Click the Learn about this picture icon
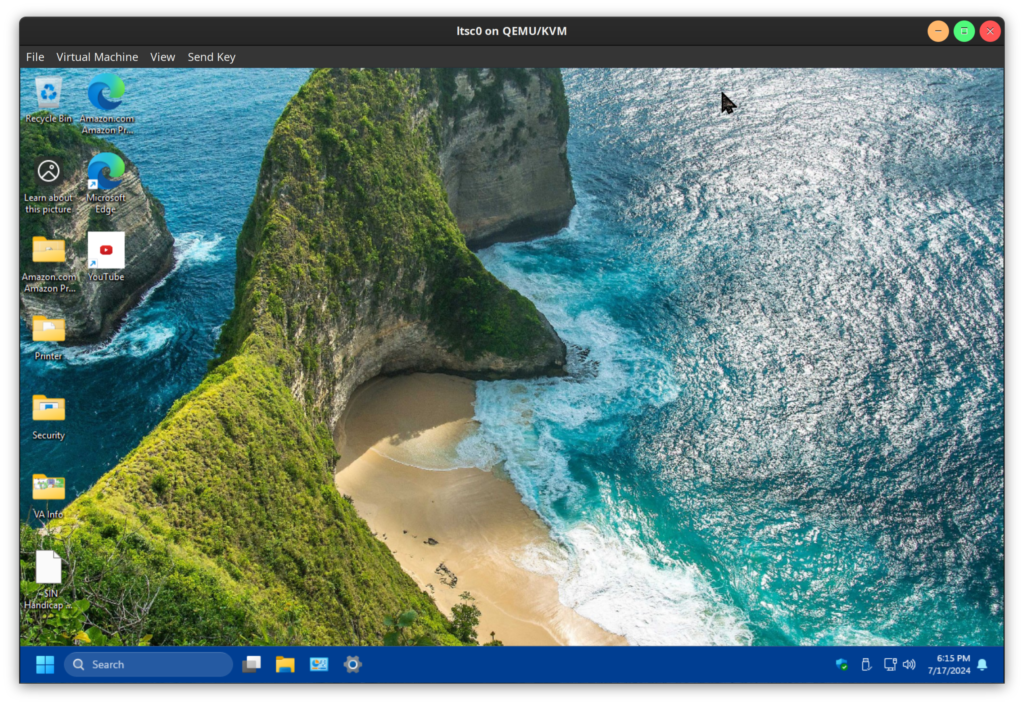 pos(48,172)
